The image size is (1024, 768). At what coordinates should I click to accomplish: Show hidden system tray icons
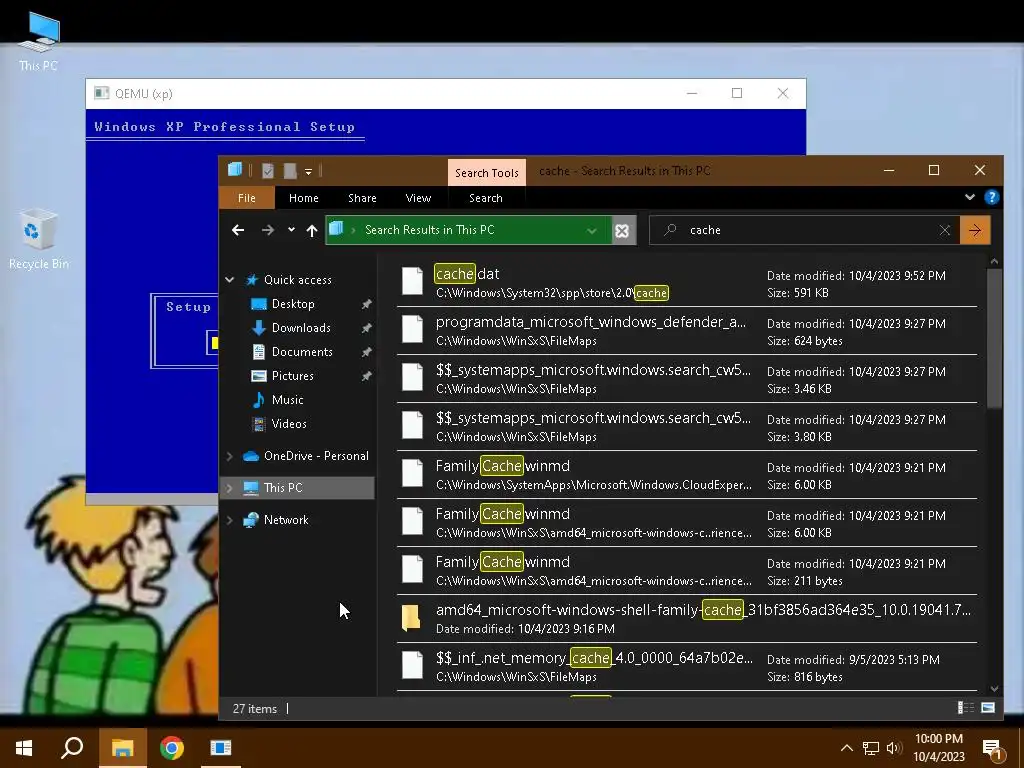pos(846,748)
